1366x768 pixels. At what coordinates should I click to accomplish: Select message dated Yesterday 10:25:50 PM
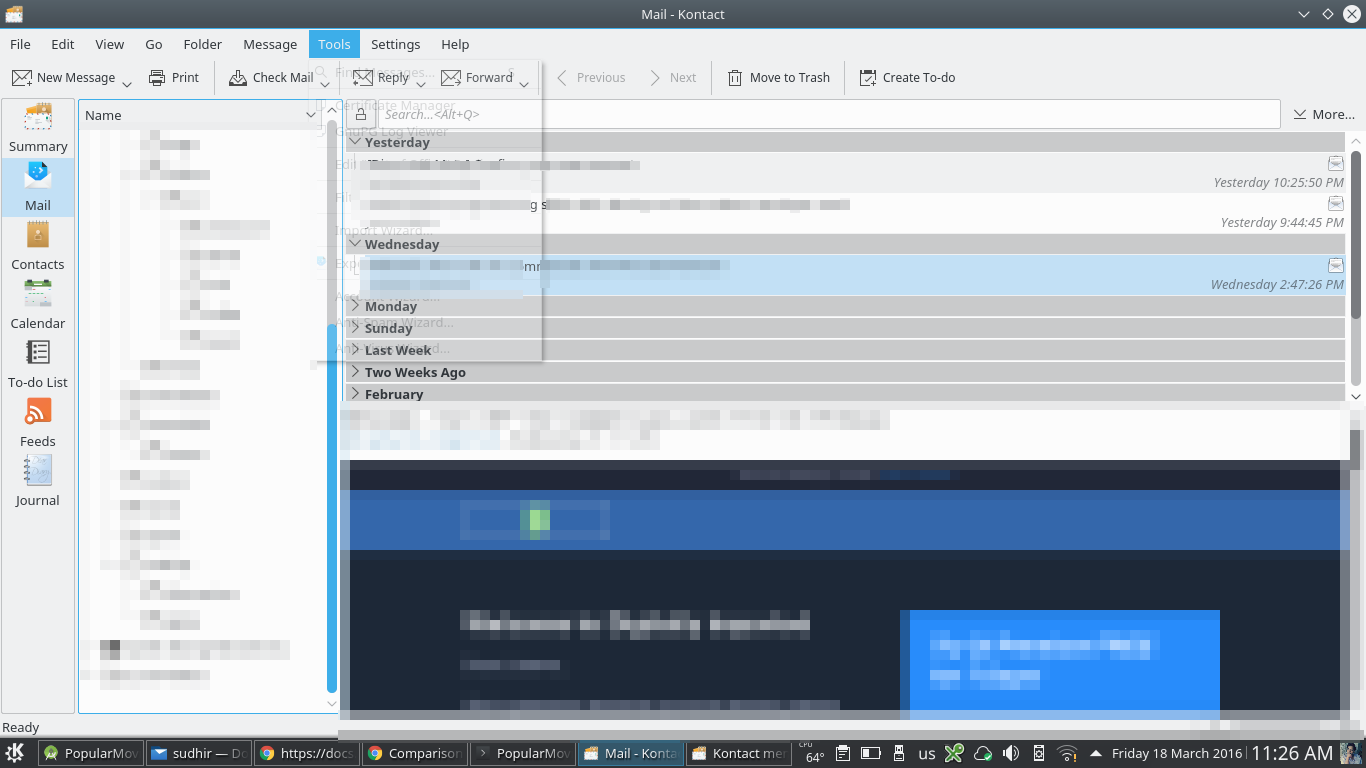coord(846,173)
